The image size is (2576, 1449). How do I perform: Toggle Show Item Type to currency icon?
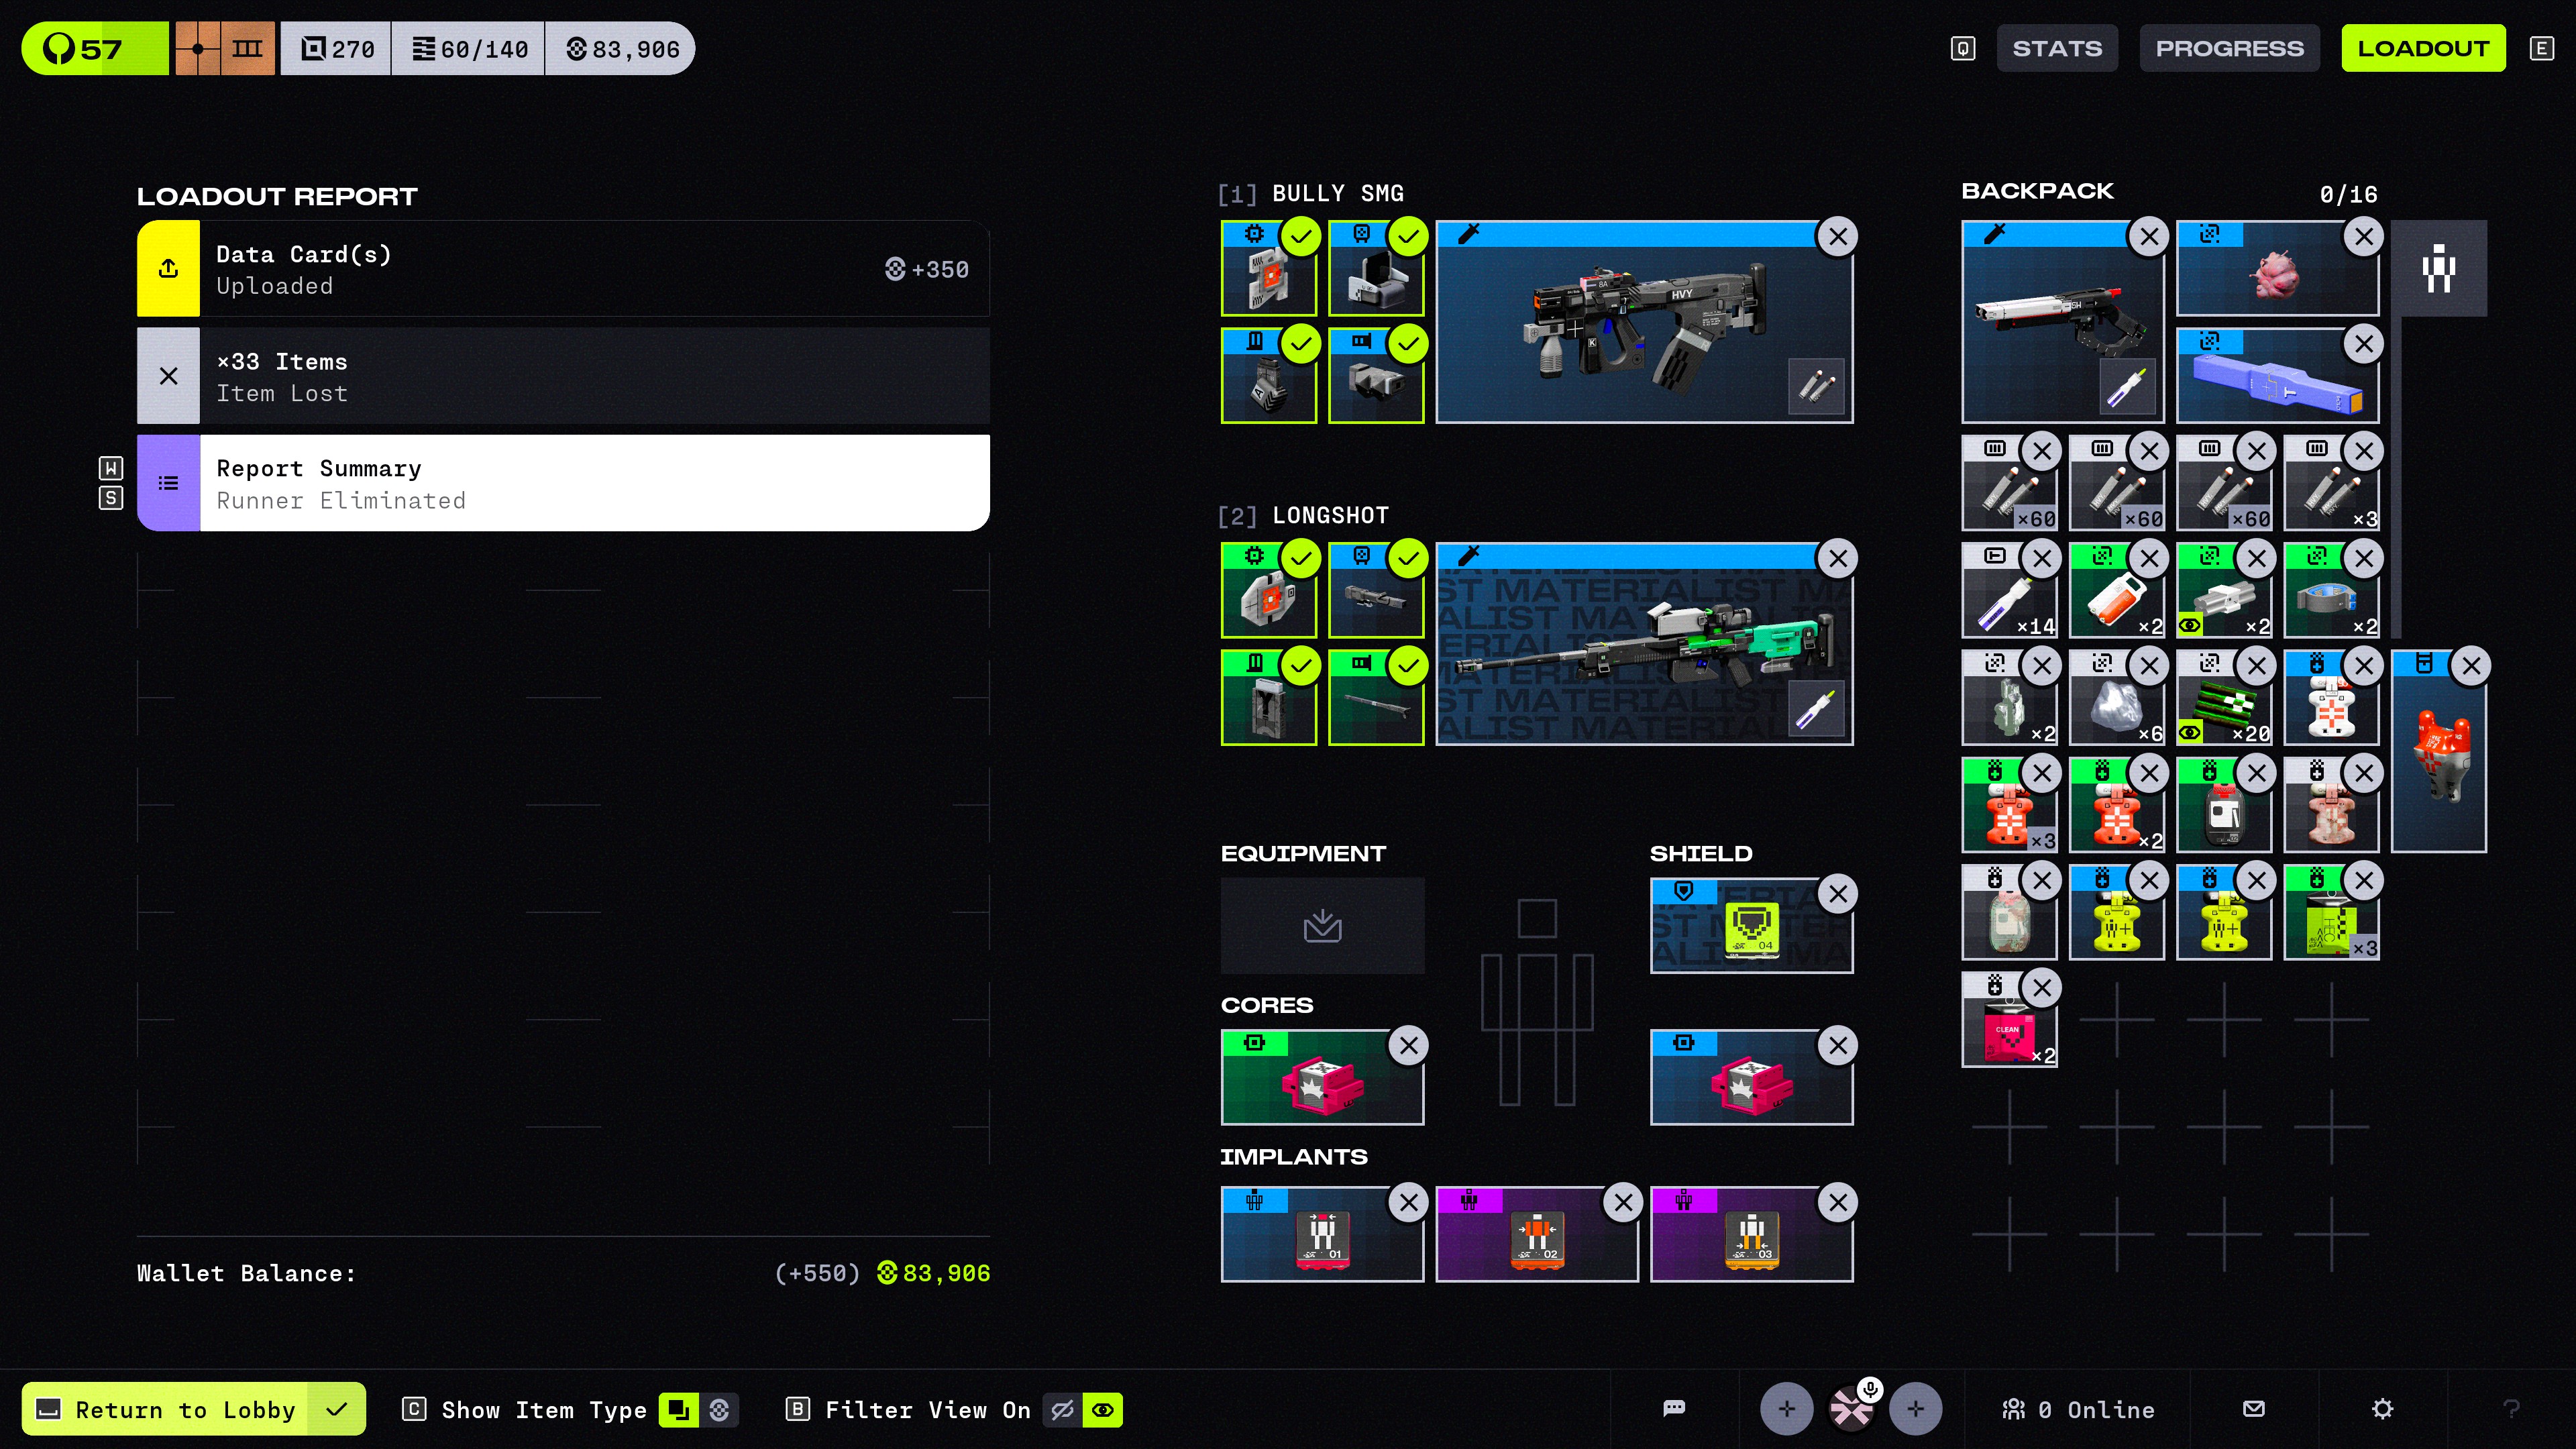pos(719,1409)
